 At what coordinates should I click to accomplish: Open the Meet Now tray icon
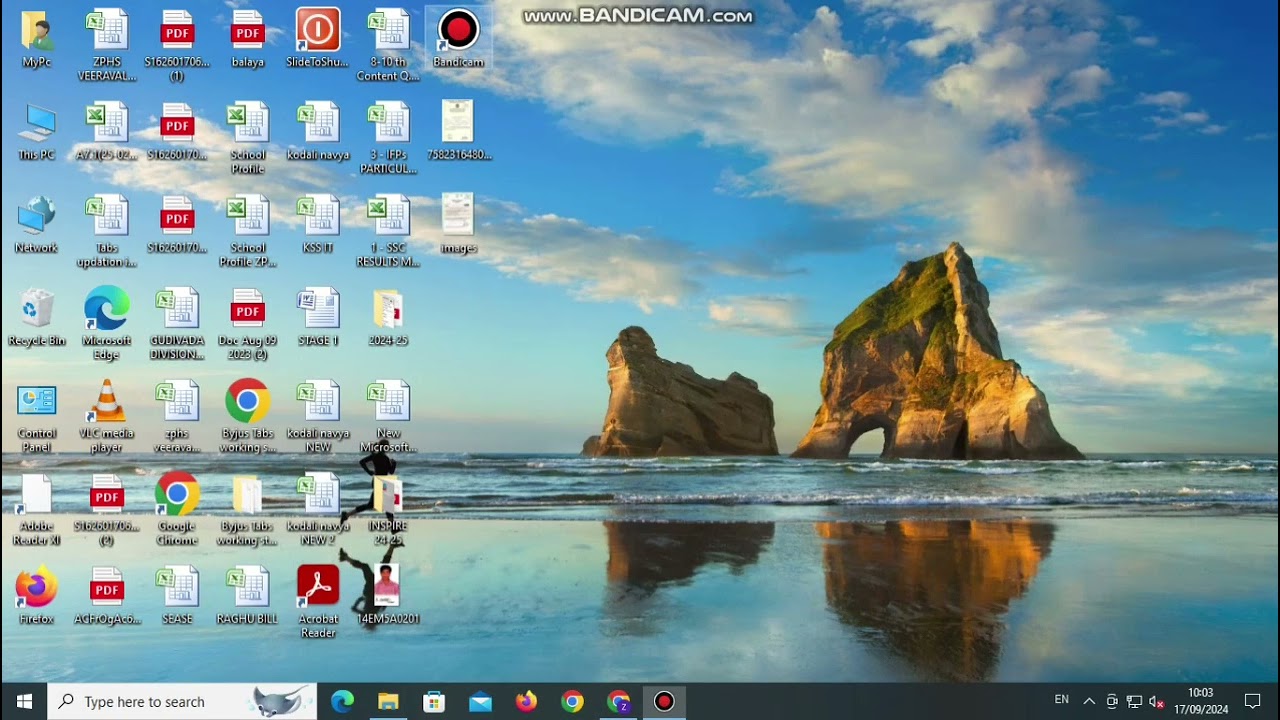pyautogui.click(x=1112, y=702)
